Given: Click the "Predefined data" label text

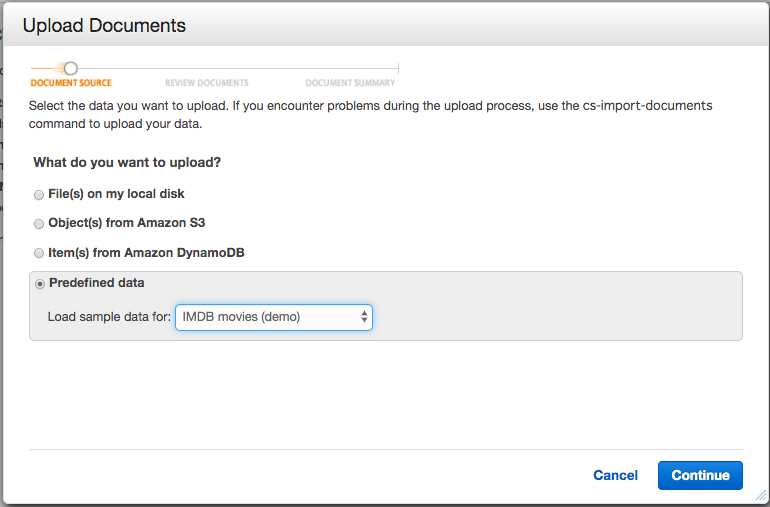Looking at the screenshot, I should (x=97, y=283).
